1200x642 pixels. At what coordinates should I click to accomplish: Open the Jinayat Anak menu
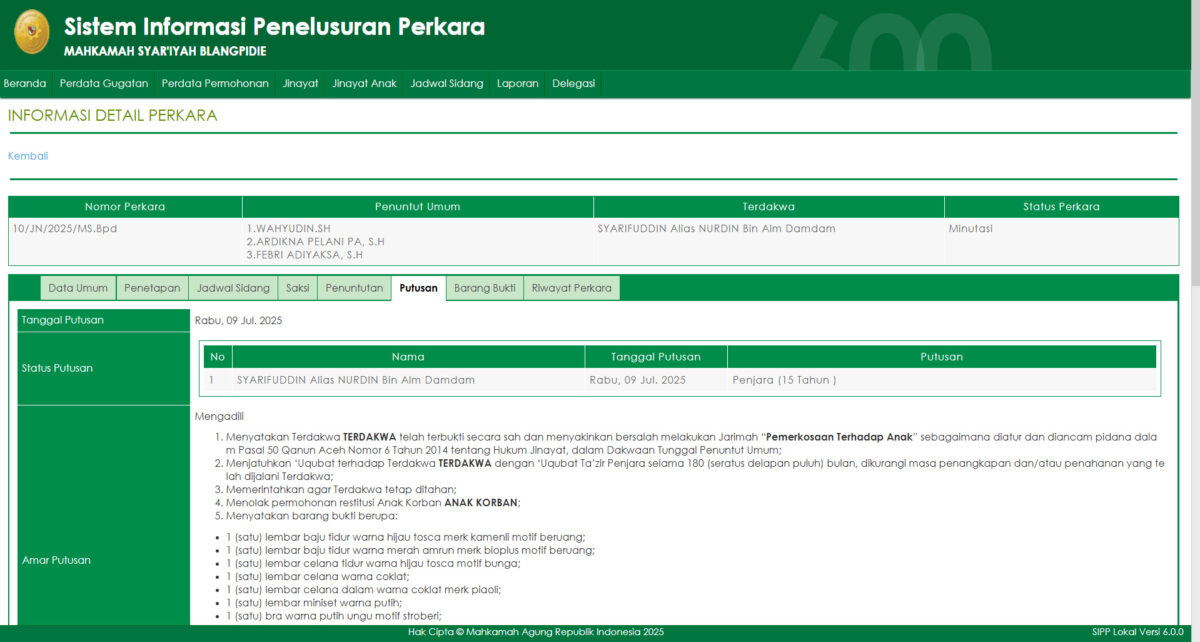[x=364, y=84]
